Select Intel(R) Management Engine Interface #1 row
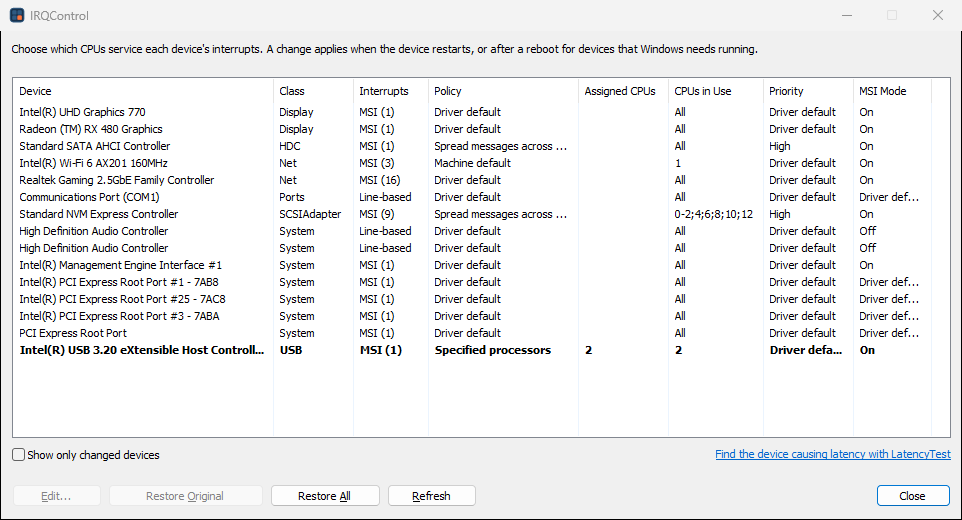This screenshot has height=520, width=962. click(x=472, y=265)
